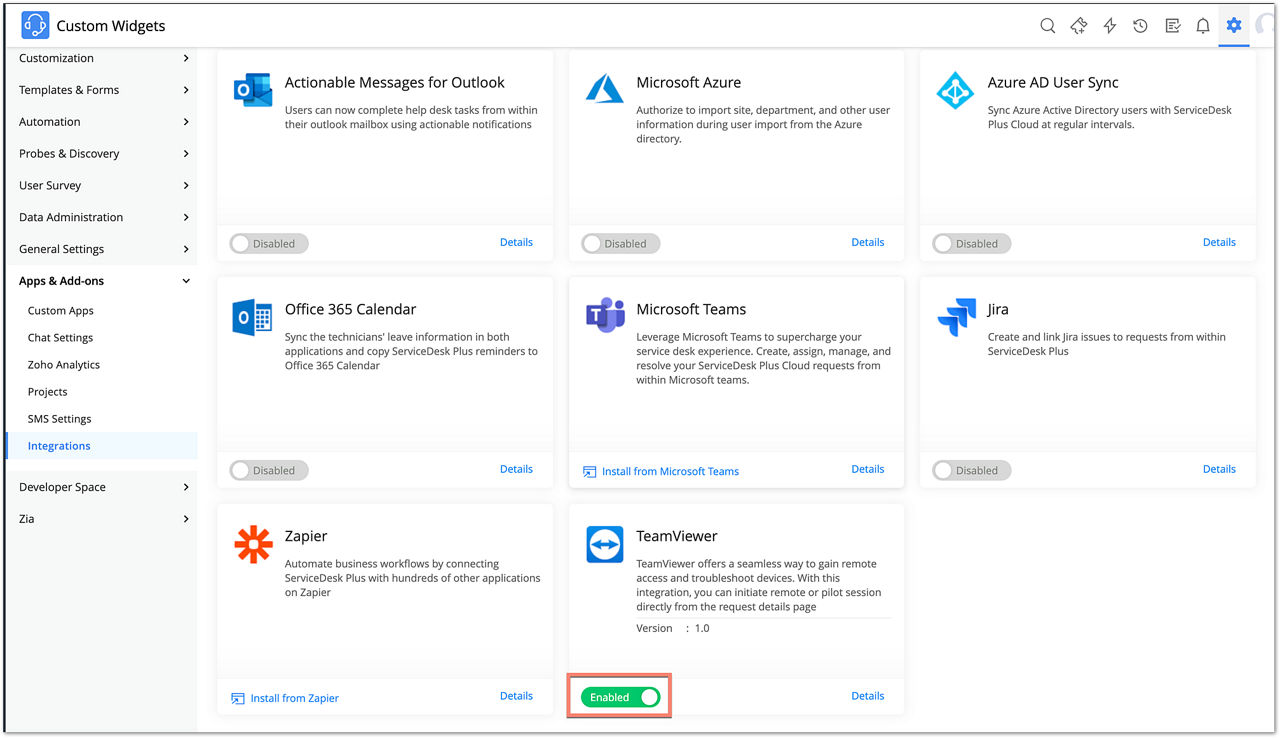Click the Microsoft Teams logo icon

pyautogui.click(x=604, y=316)
